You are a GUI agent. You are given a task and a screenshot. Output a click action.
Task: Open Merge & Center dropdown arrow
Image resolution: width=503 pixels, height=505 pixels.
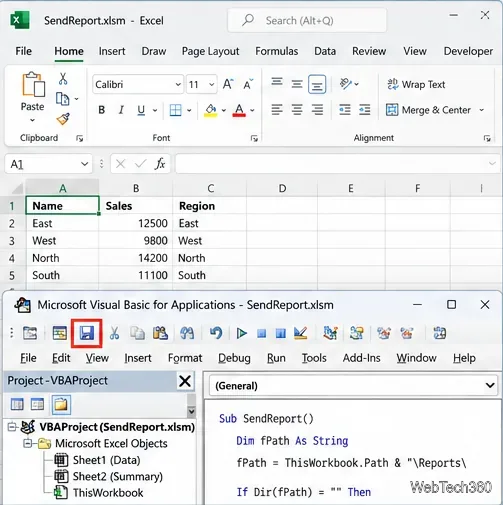[x=482, y=110]
